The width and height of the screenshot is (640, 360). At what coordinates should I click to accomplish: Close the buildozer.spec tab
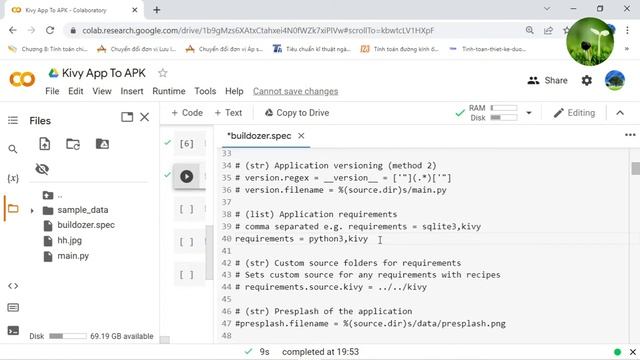click(301, 136)
